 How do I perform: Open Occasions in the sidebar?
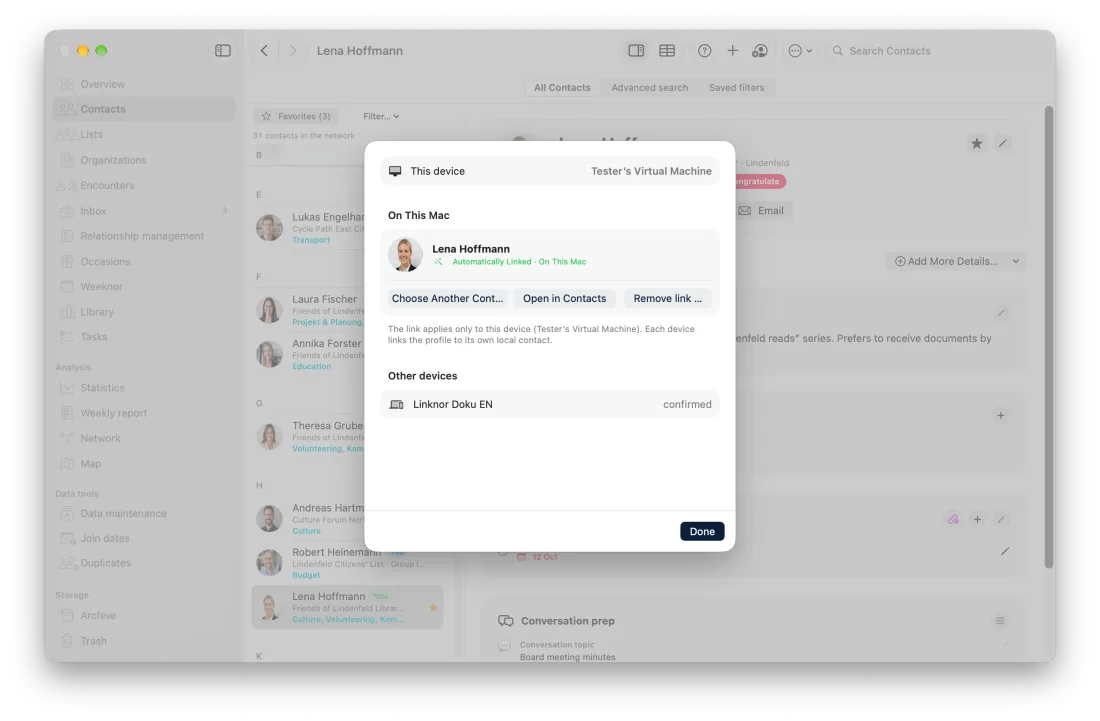pos(144,262)
